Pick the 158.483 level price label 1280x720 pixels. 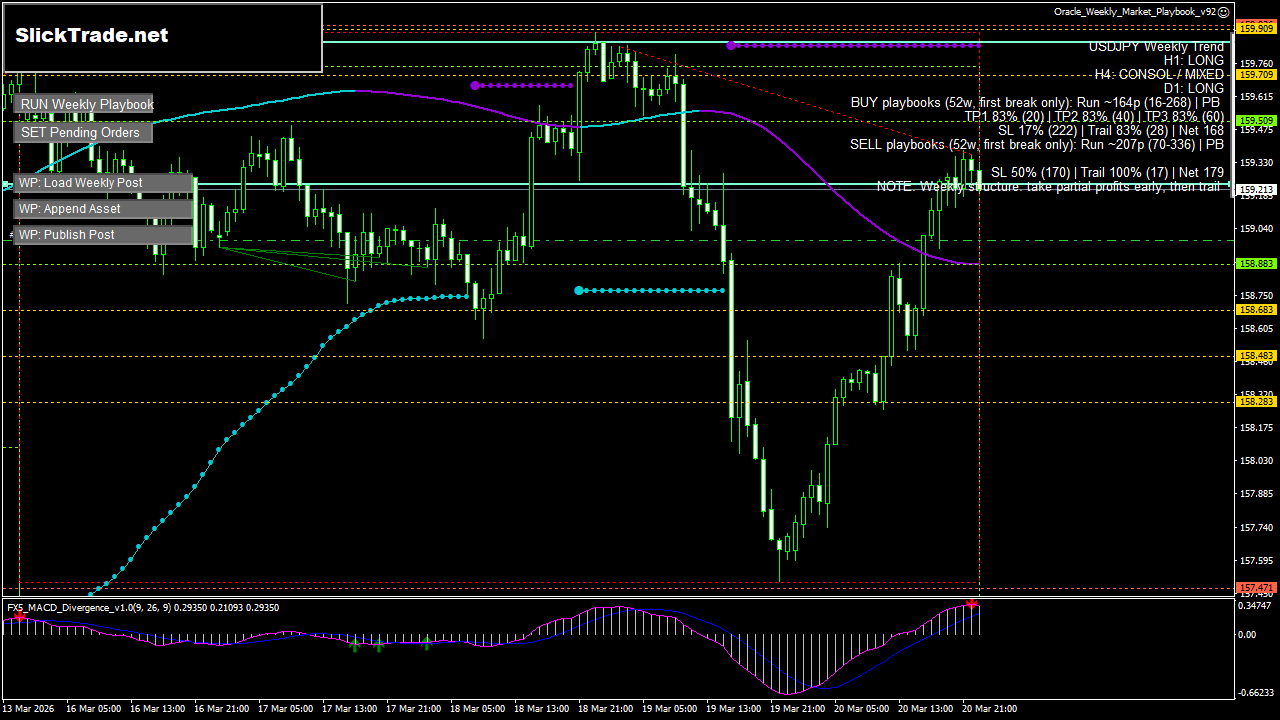pyautogui.click(x=1256, y=356)
